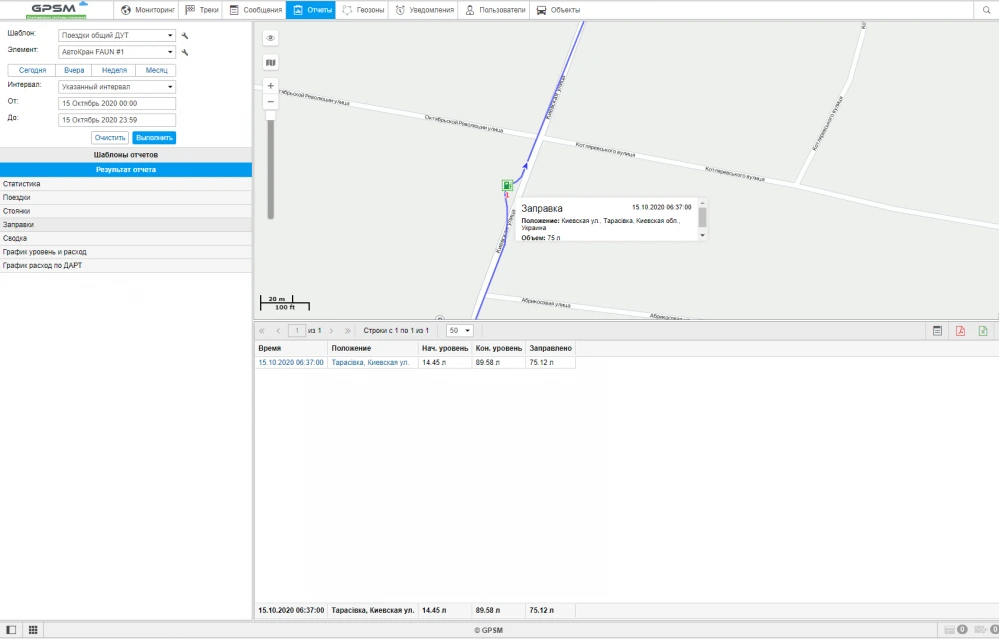1000x640 pixels.
Task: Toggle the grid view icon in footer
Action: 33,630
